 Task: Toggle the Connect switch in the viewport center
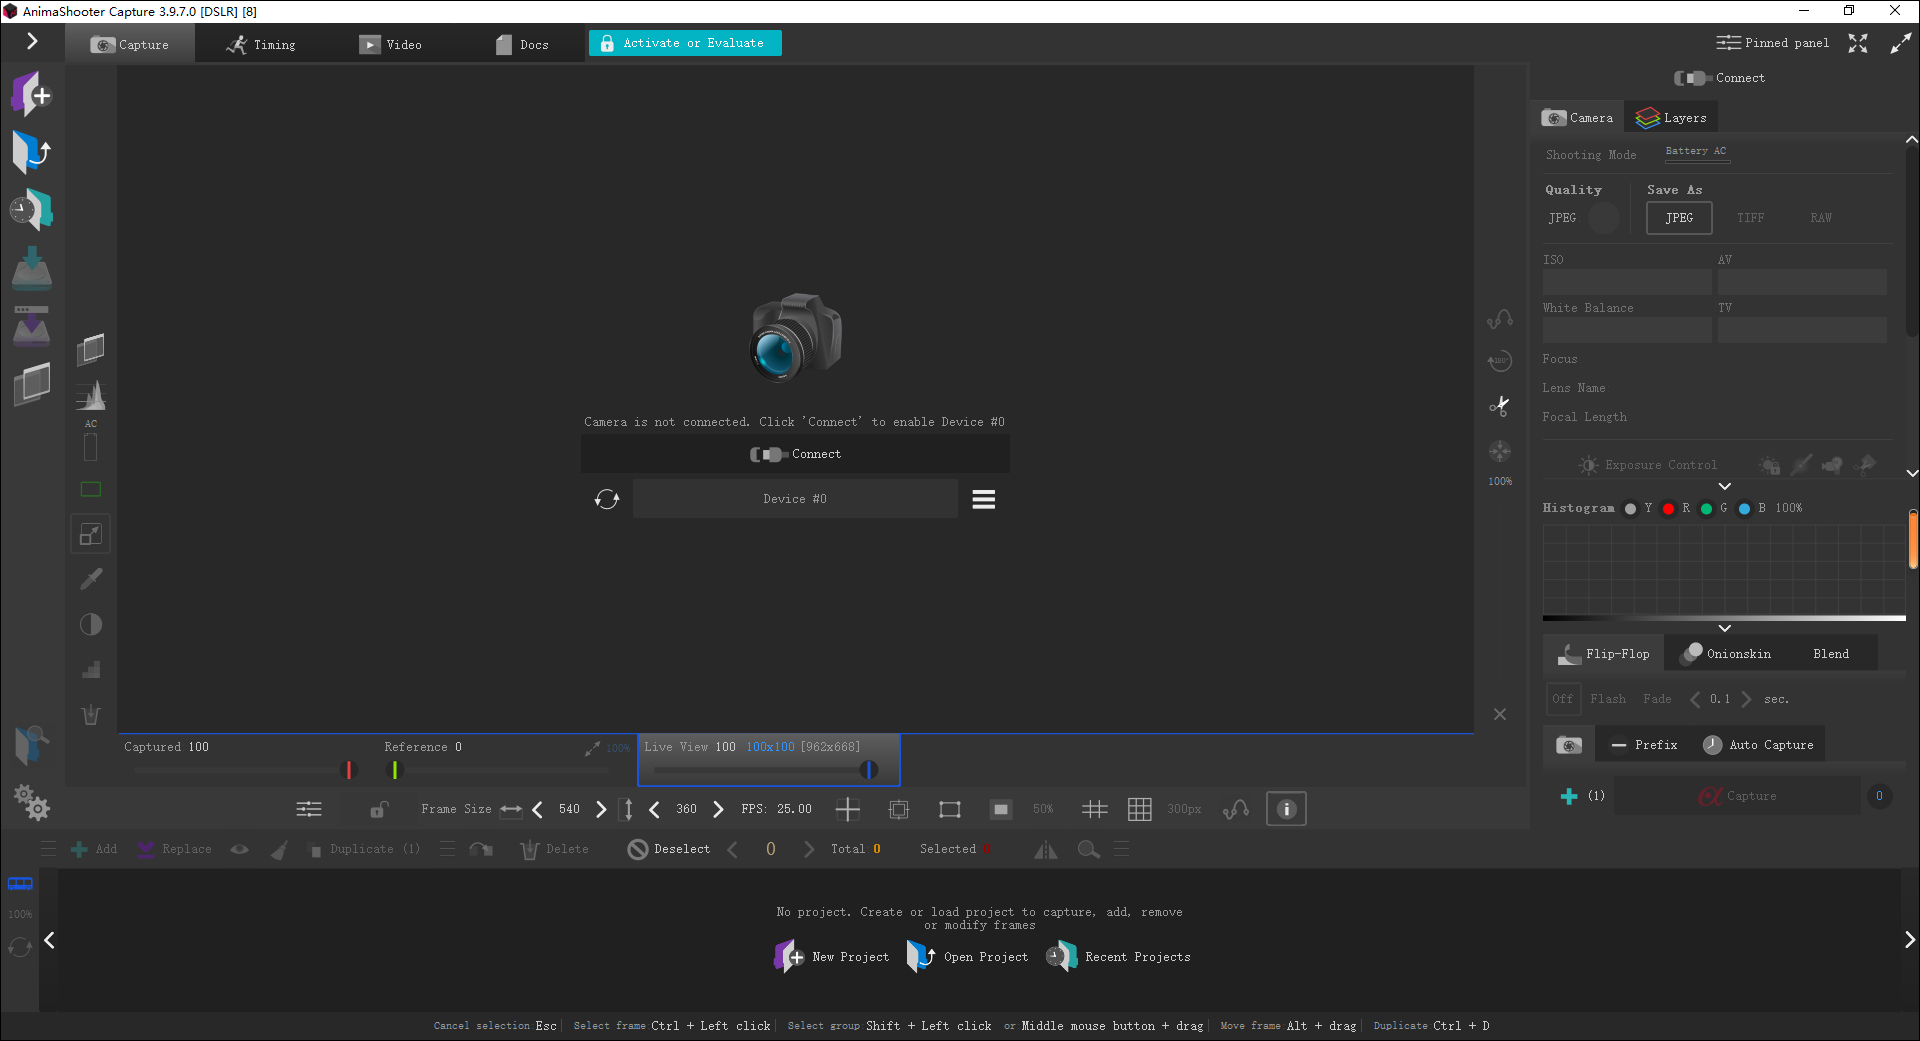795,454
